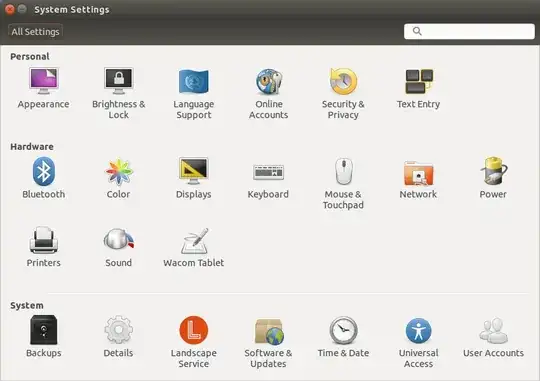
Task: Open the Network settings folder icon
Action: (418, 173)
